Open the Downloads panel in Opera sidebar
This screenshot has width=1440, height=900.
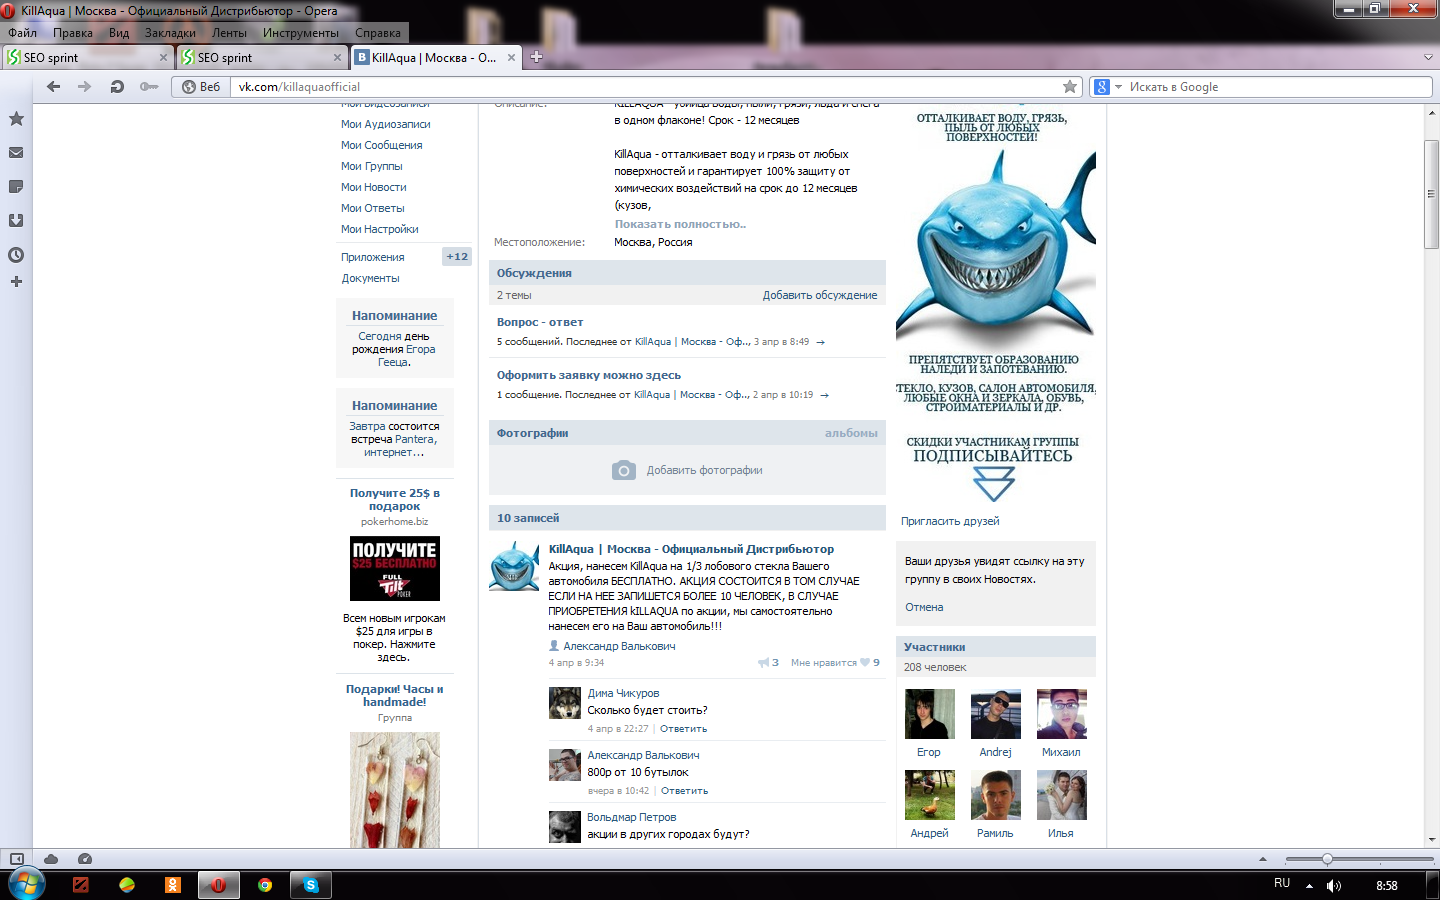(x=16, y=221)
